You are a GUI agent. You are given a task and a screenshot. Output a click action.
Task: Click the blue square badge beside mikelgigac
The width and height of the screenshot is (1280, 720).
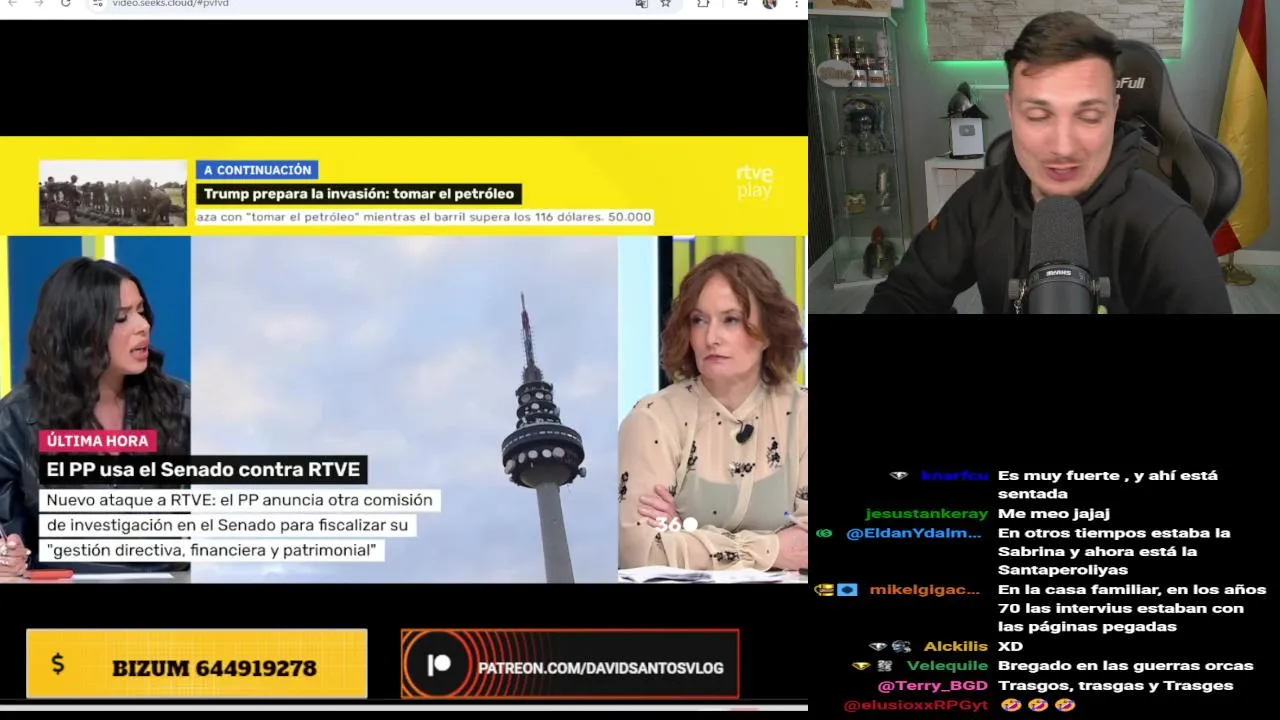848,590
